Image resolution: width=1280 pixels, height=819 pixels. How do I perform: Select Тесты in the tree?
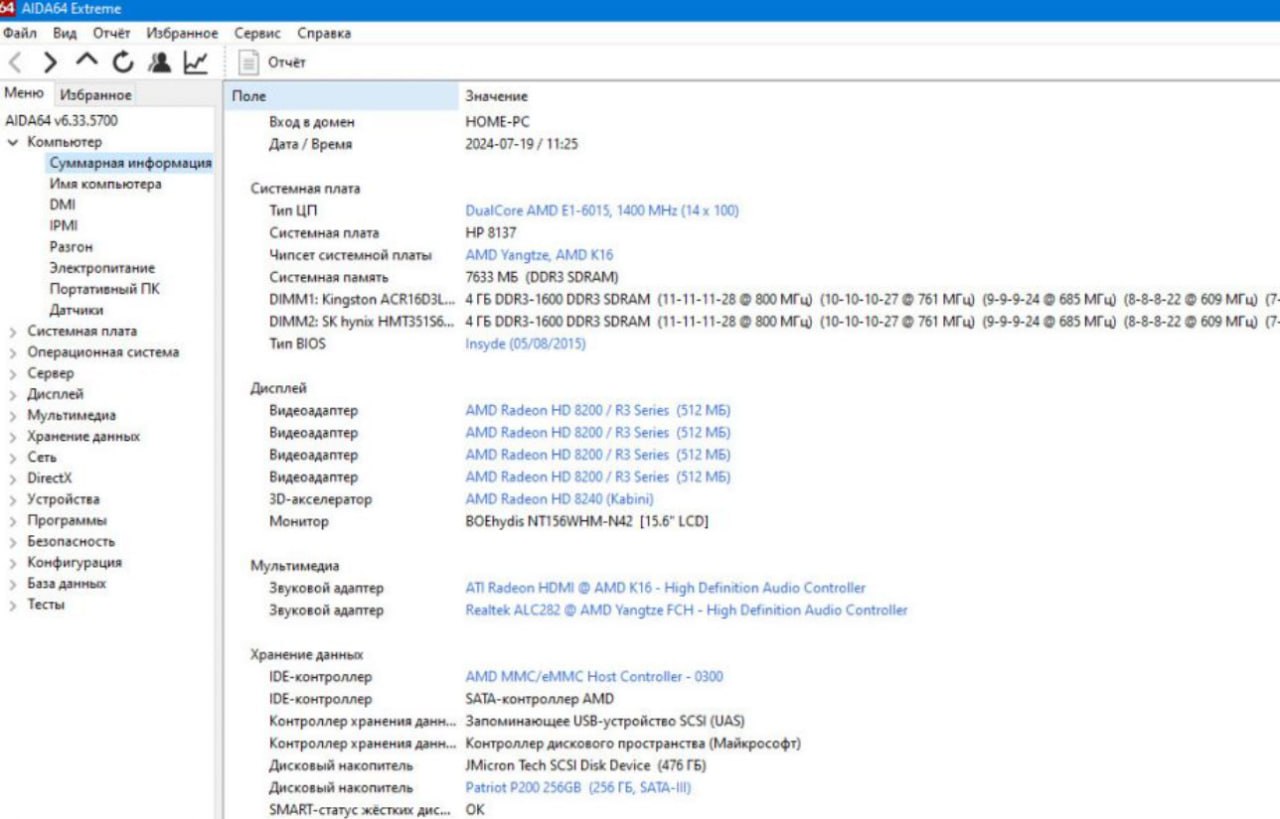click(46, 604)
